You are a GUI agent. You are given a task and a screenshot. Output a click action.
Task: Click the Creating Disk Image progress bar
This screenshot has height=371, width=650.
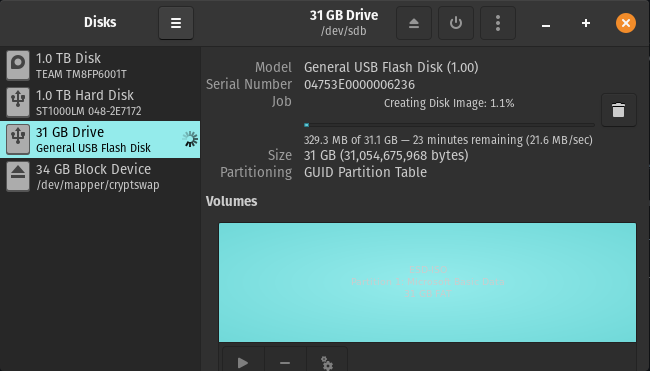tap(449, 125)
